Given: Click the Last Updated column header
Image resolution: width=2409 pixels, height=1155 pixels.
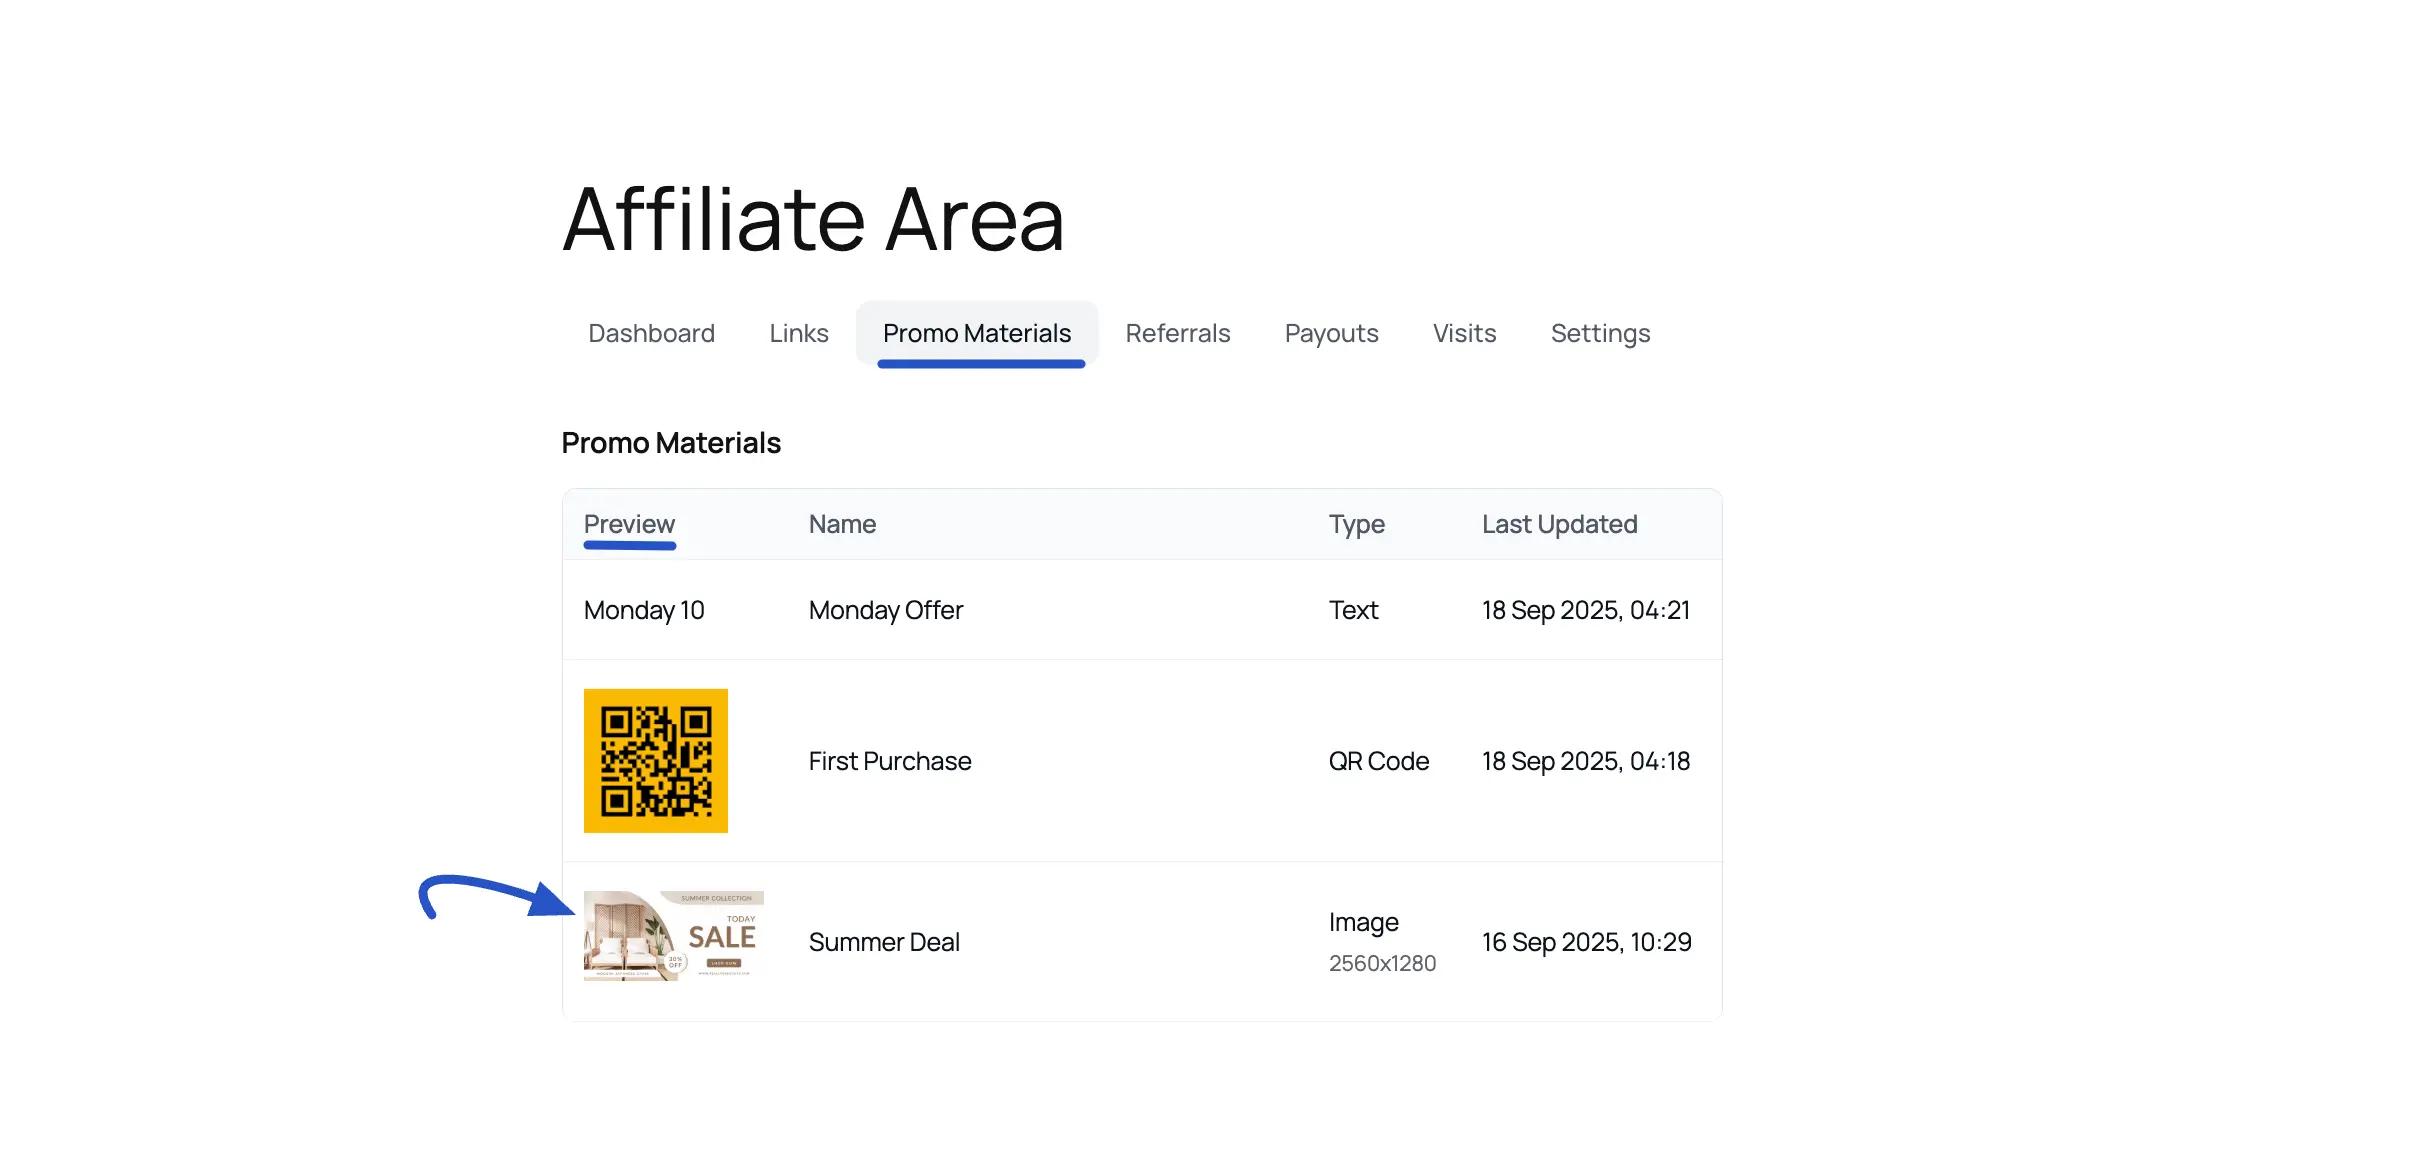Looking at the screenshot, I should tap(1558, 524).
